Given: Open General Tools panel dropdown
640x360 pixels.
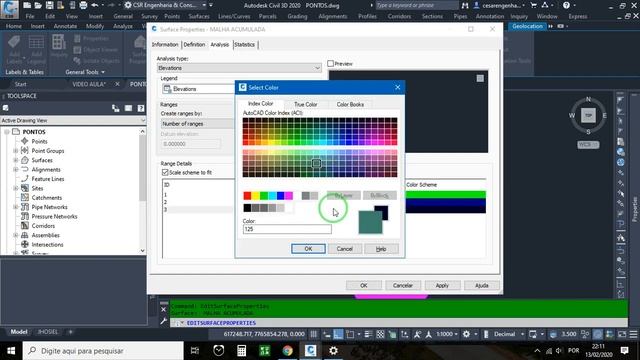Looking at the screenshot, I should point(85,72).
